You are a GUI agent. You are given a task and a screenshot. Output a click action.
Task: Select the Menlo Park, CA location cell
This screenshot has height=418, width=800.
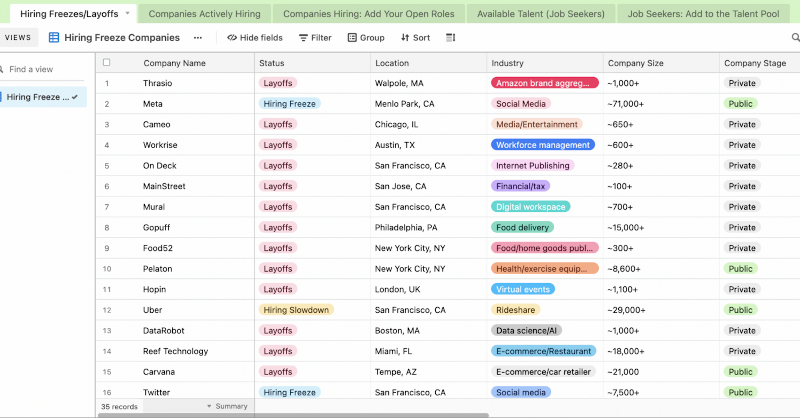click(429, 104)
